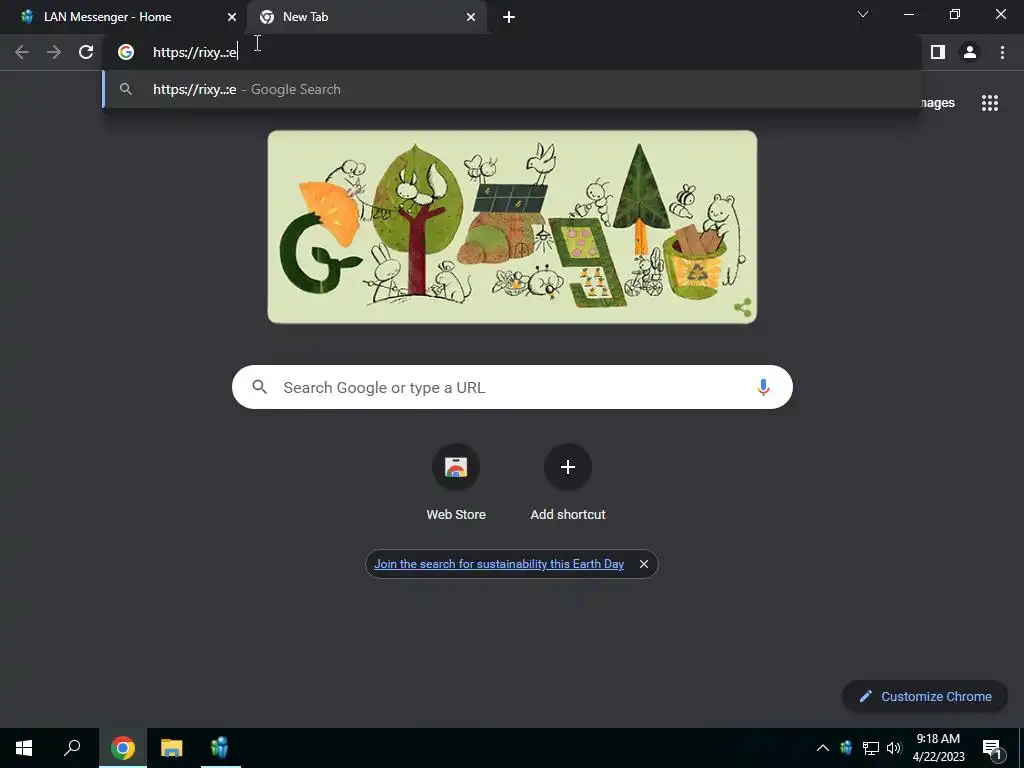Click the voice search microphone
The image size is (1024, 768).
click(x=763, y=387)
